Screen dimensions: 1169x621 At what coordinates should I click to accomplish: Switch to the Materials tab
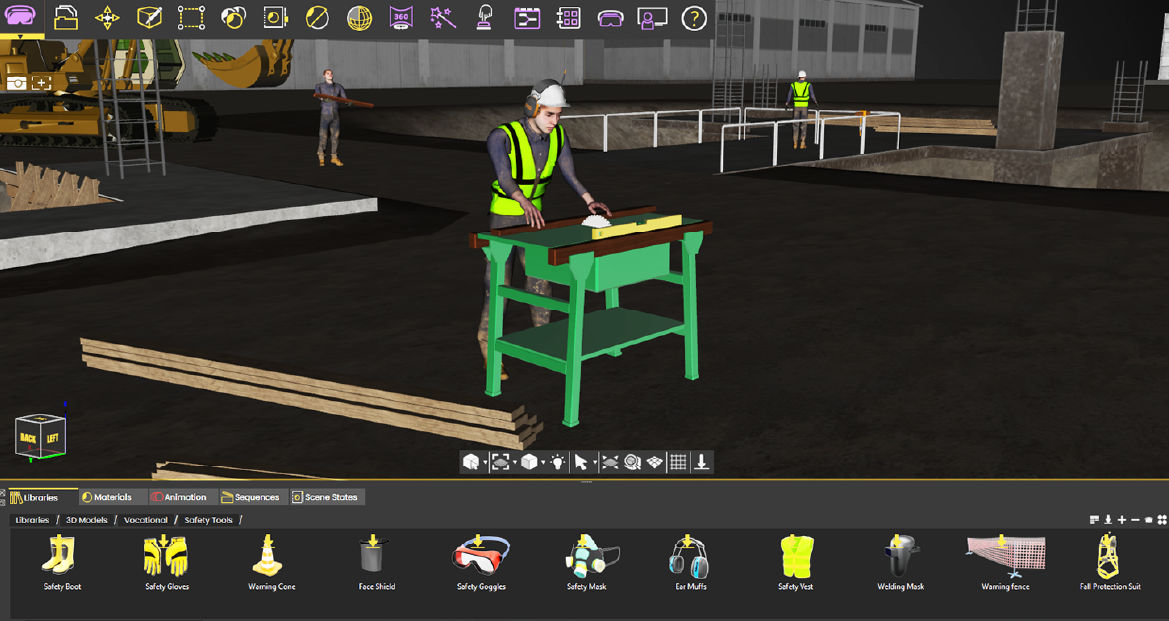pyautogui.click(x=110, y=496)
